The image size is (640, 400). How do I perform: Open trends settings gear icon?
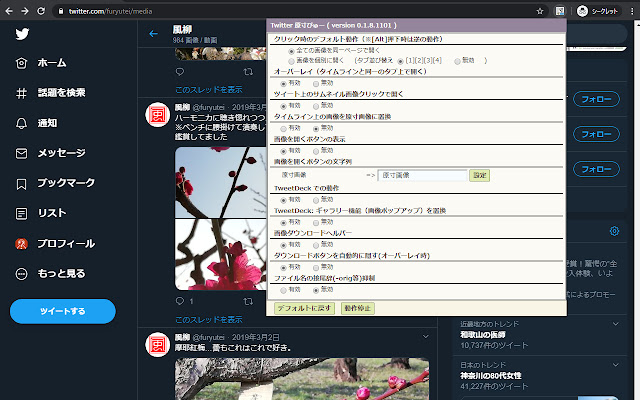(614, 231)
